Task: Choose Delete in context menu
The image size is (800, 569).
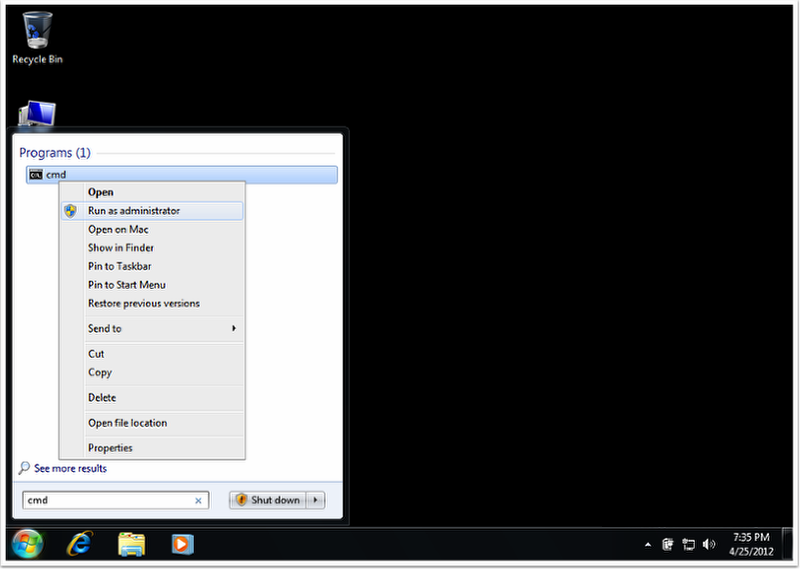Action: pyautogui.click(x=152, y=398)
